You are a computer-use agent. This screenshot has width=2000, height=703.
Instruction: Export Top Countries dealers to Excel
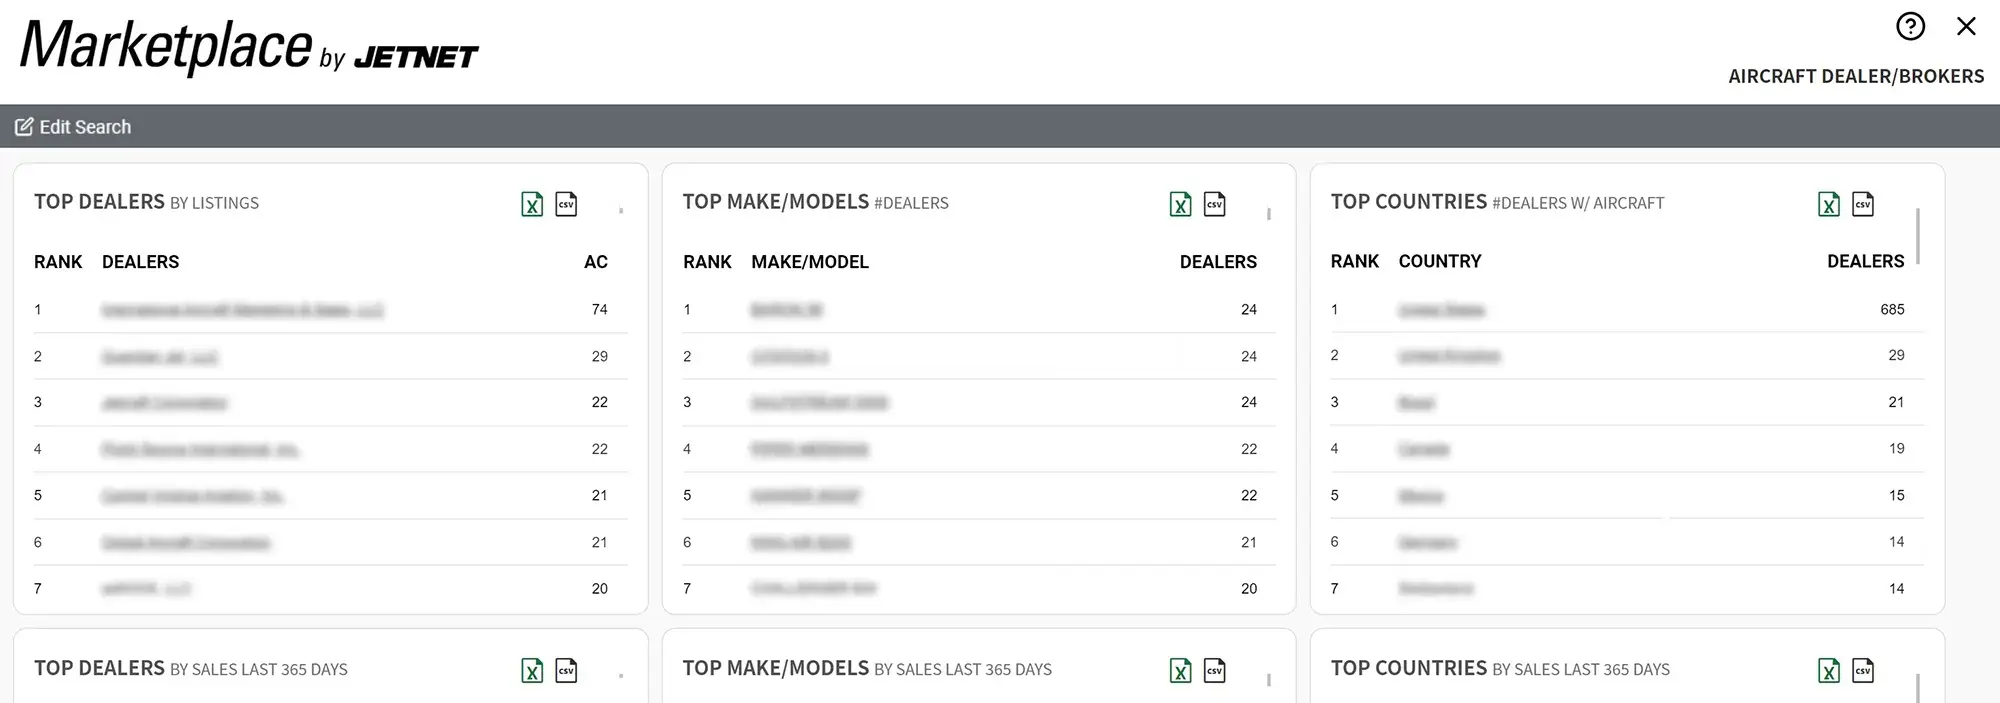pyautogui.click(x=1828, y=204)
